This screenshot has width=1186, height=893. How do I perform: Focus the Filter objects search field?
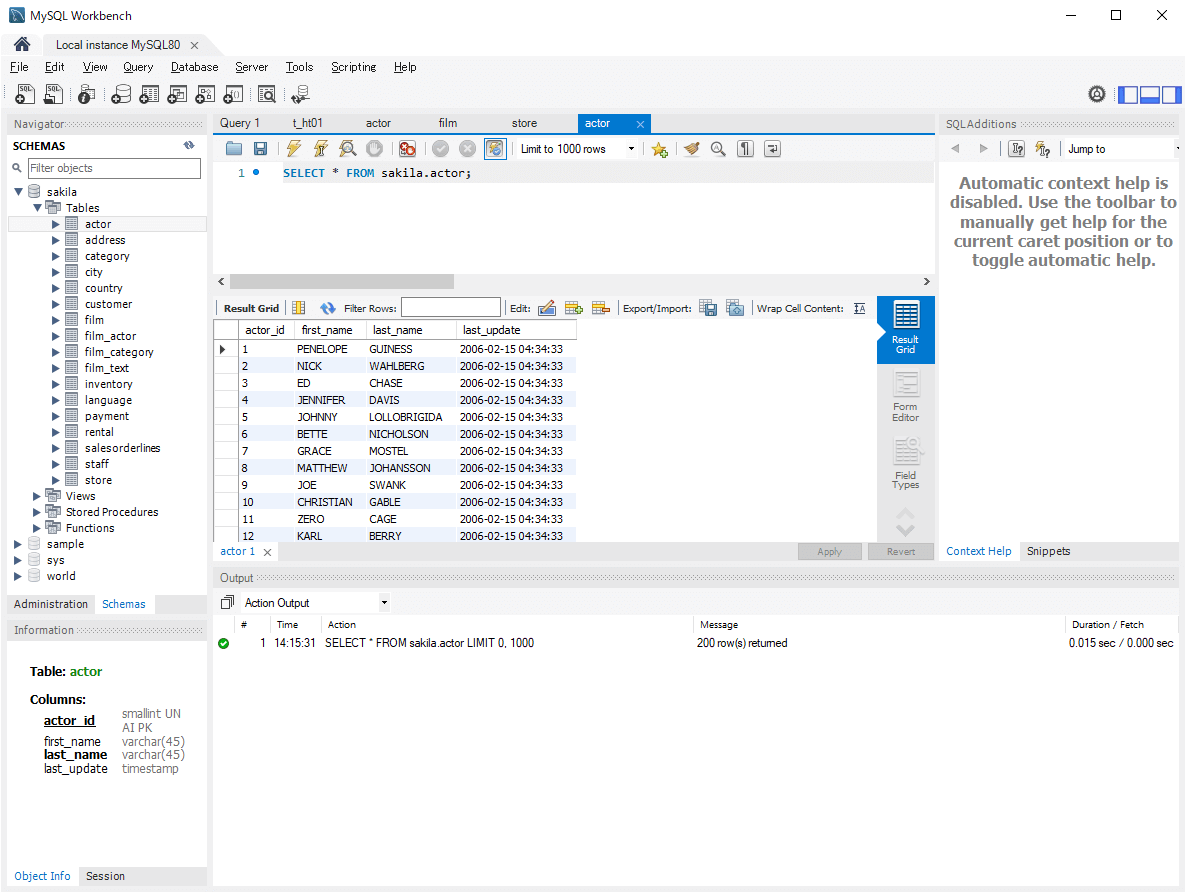(114, 168)
